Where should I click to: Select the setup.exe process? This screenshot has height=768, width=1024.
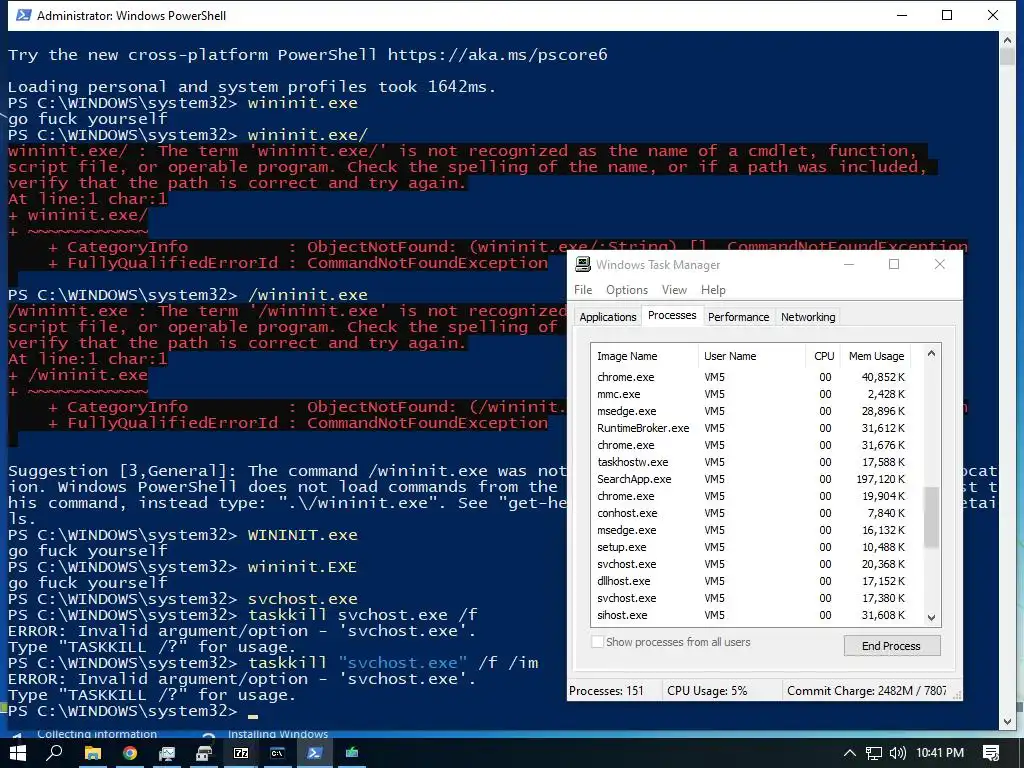point(756,547)
